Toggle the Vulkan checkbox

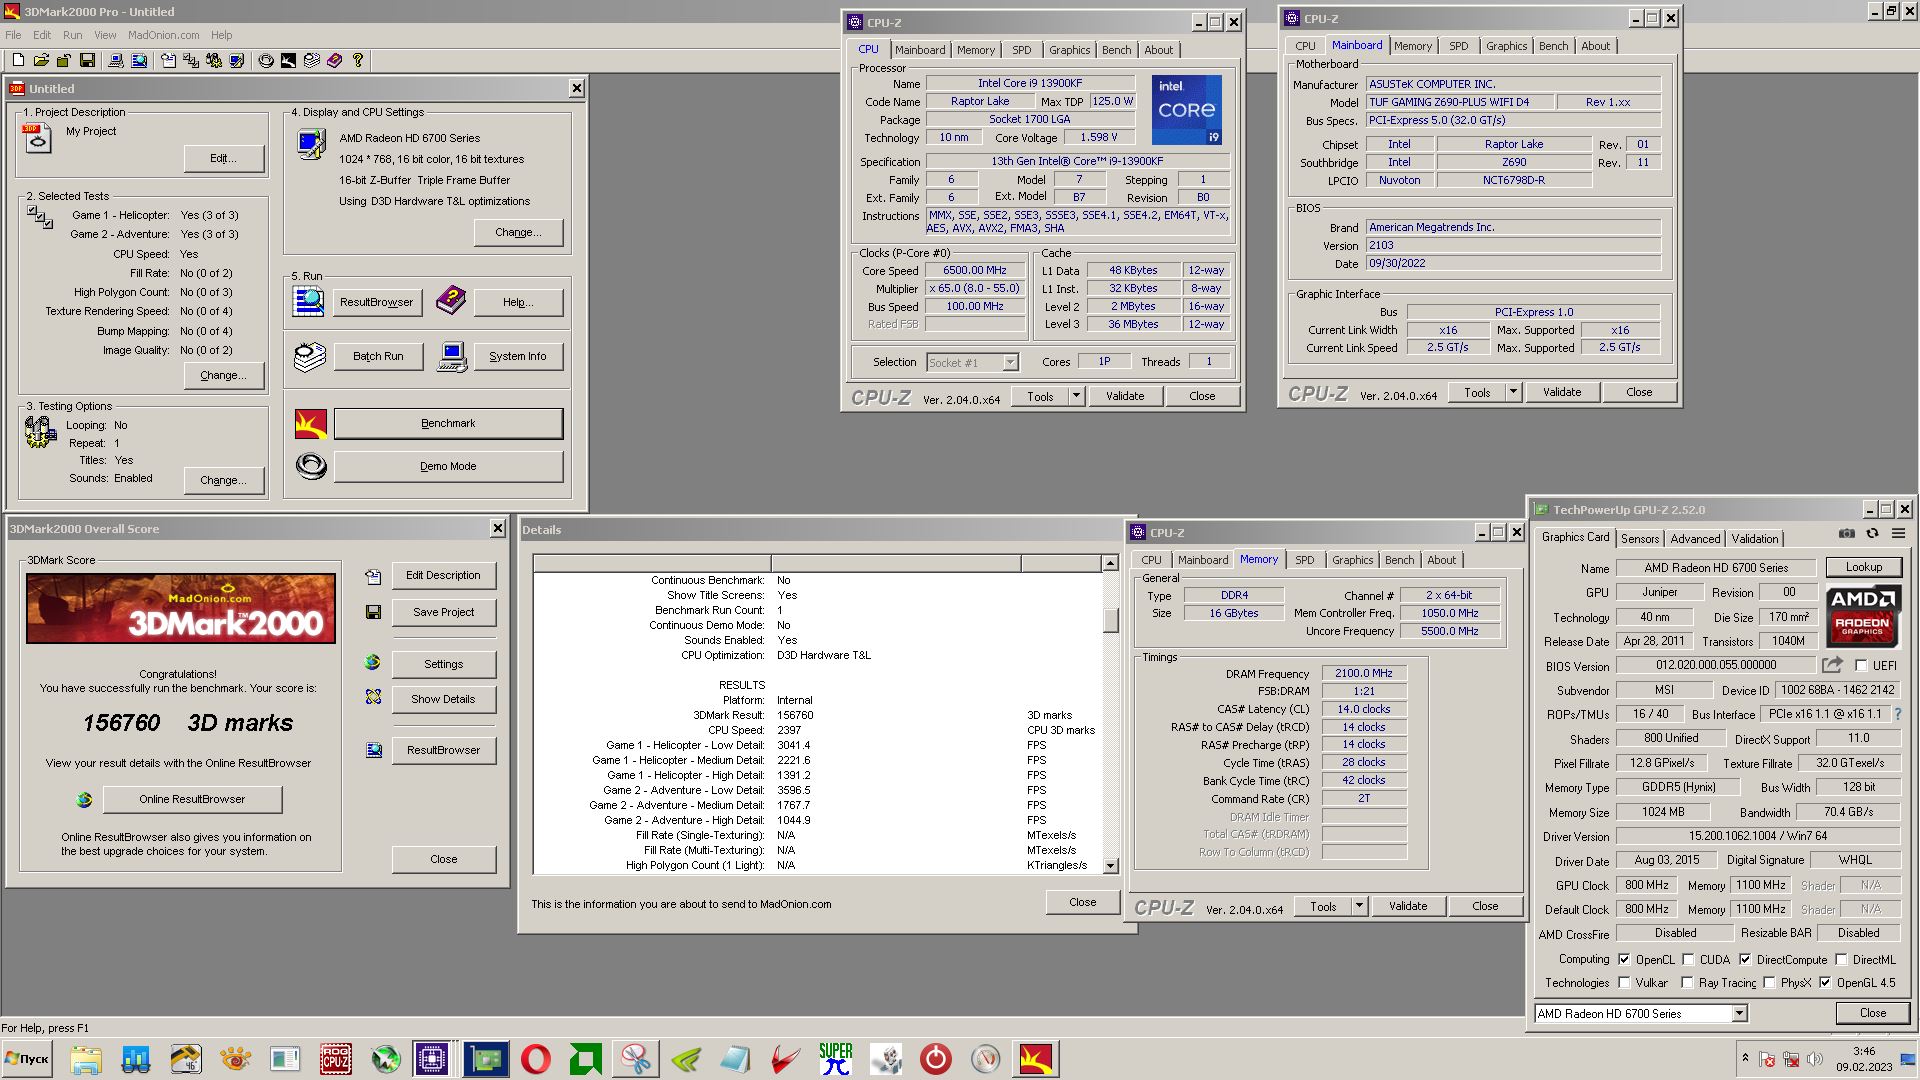[x=1624, y=983]
